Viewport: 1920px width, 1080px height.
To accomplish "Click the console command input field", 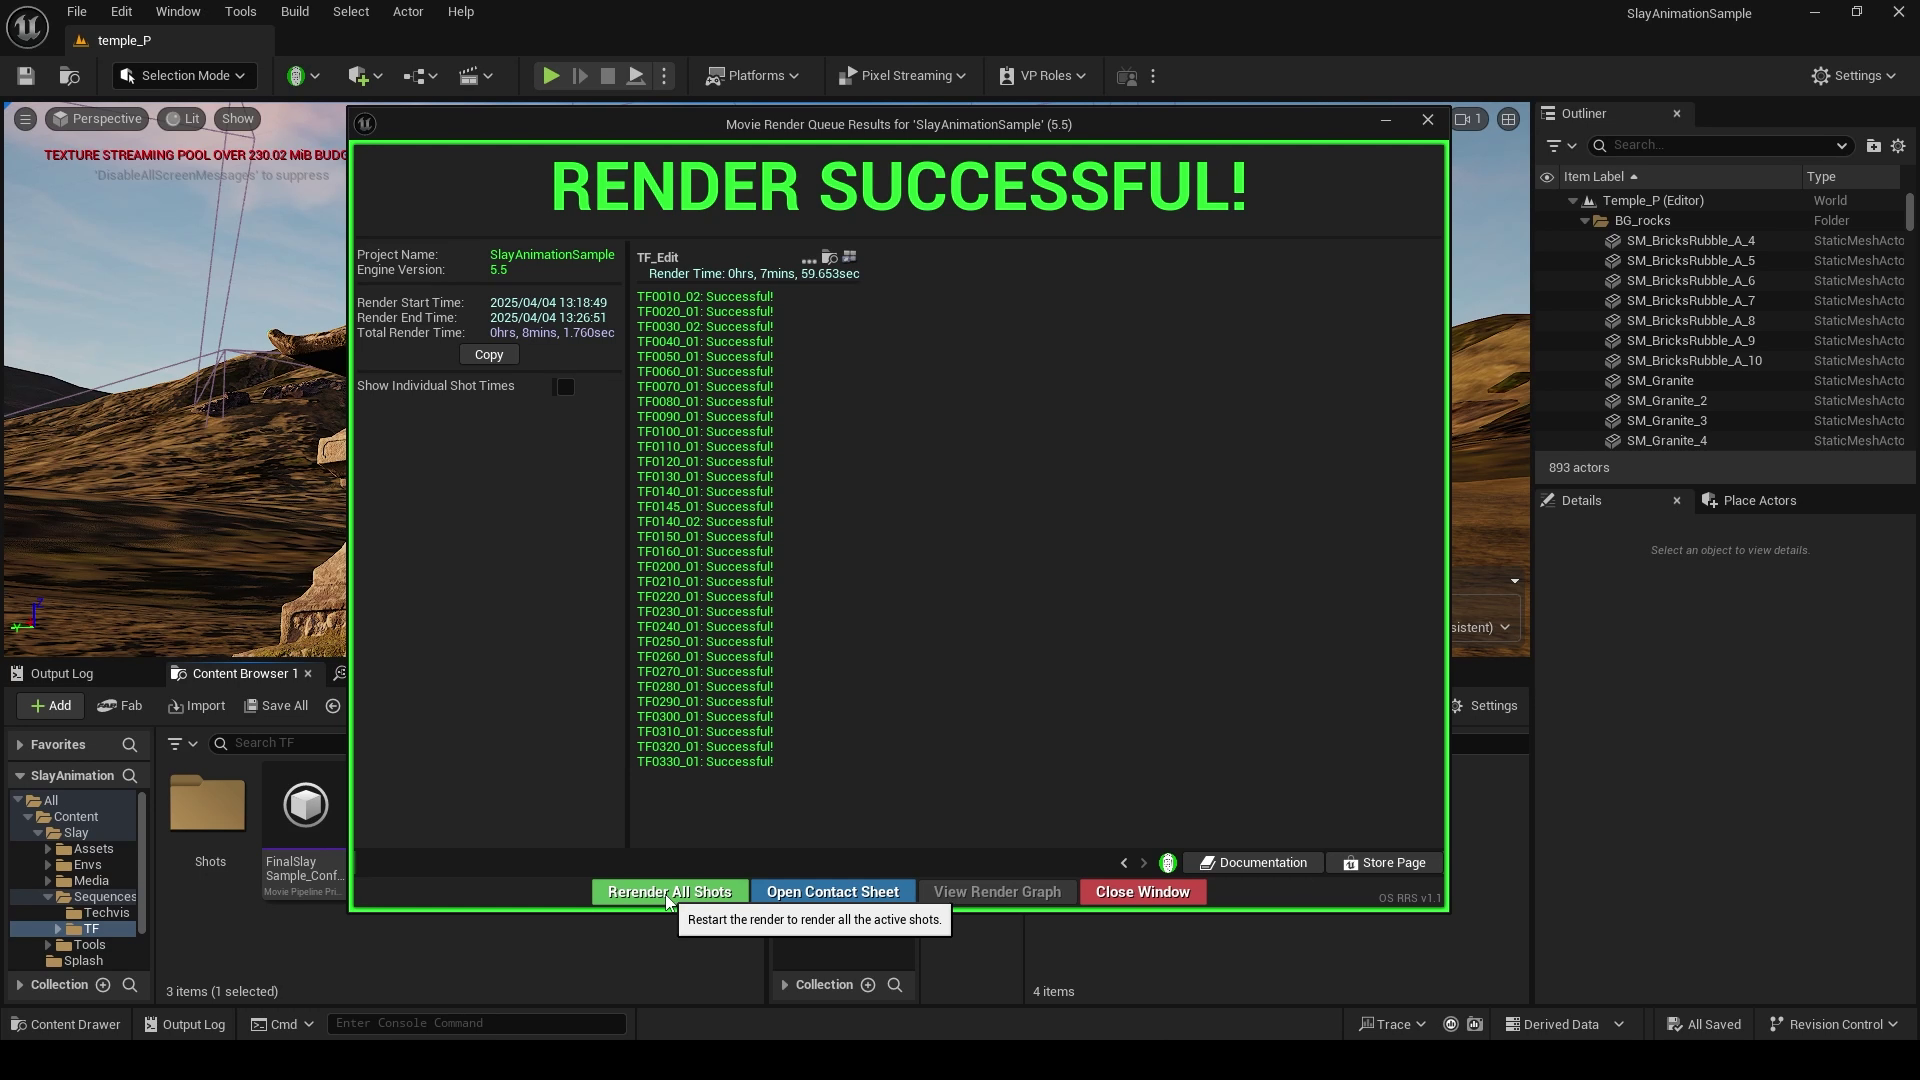I will click(x=476, y=1023).
